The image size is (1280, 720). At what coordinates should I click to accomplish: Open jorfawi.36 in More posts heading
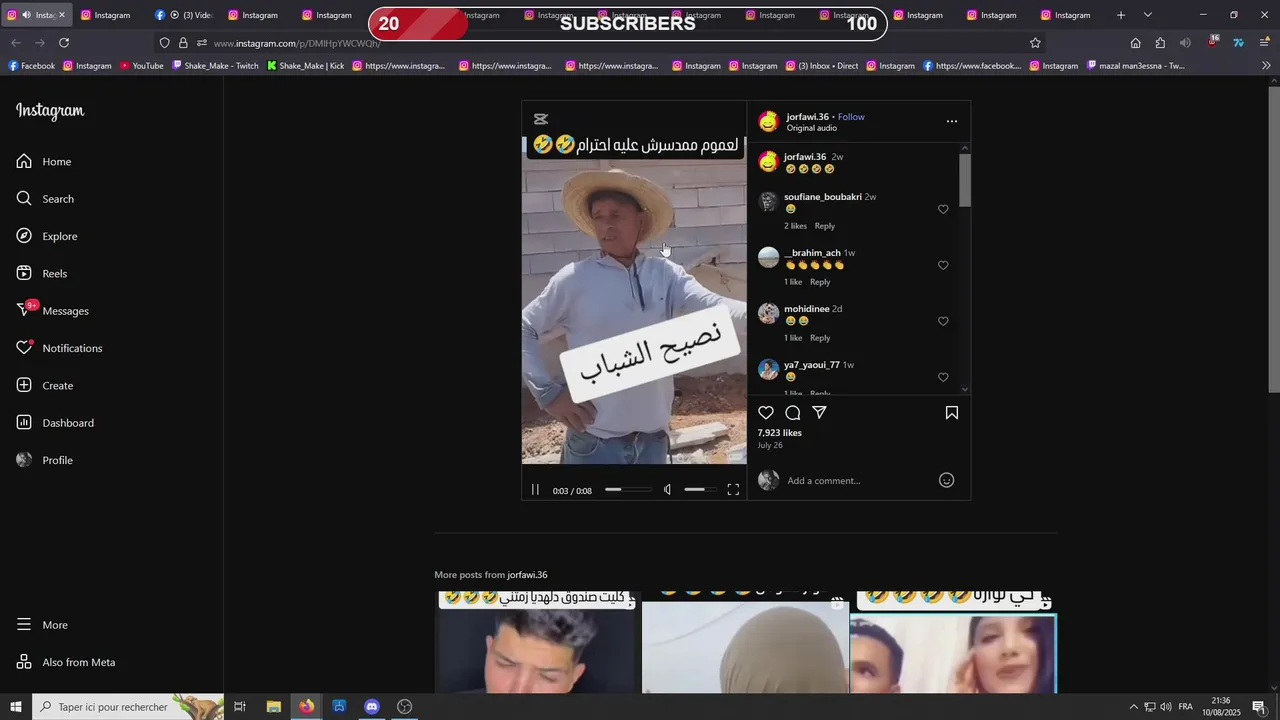pyautogui.click(x=527, y=575)
